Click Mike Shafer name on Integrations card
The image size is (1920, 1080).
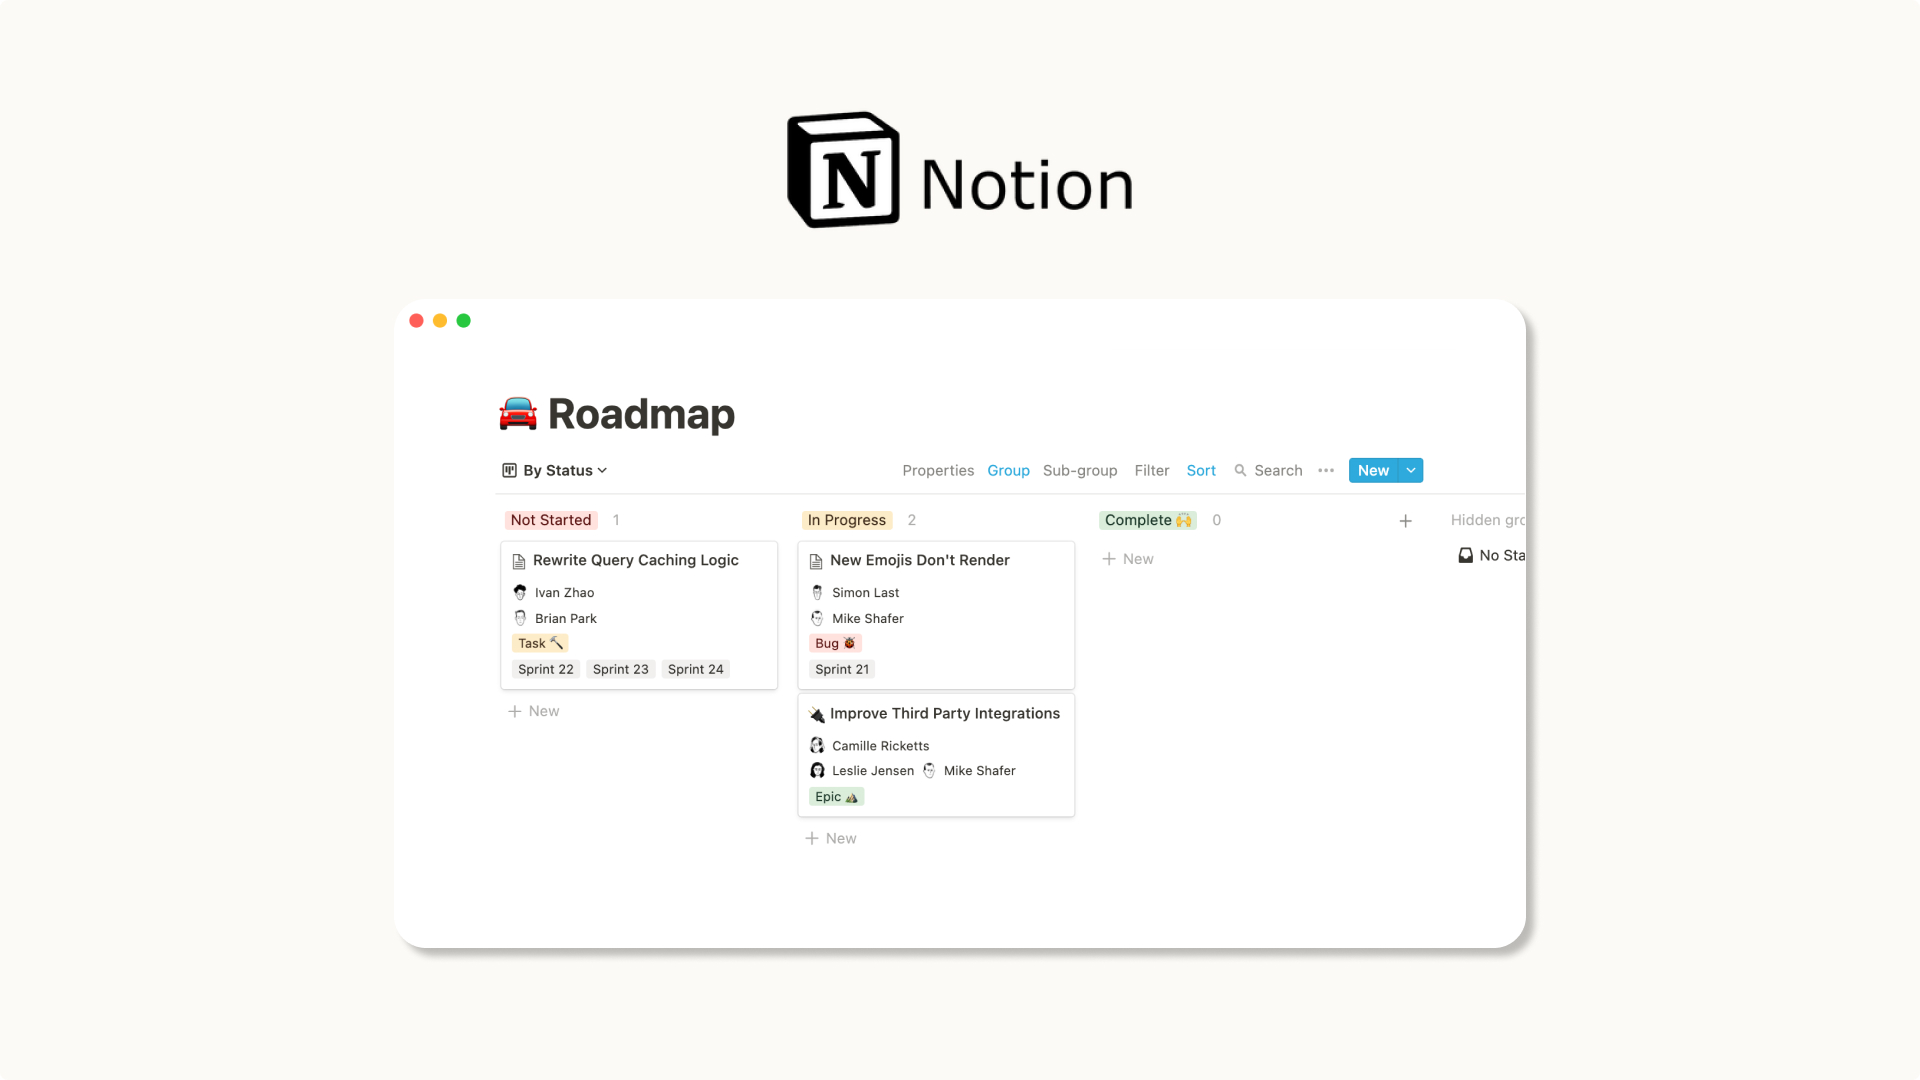pos(980,771)
